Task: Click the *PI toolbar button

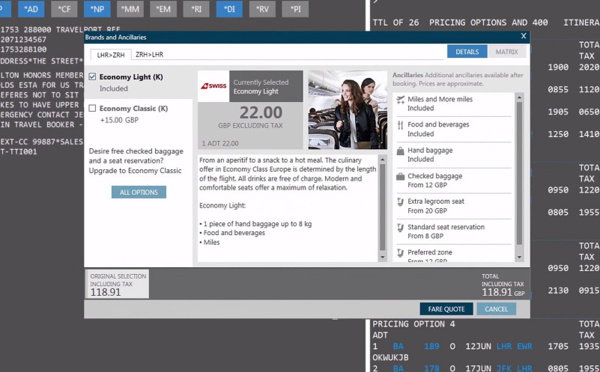Action: pos(295,9)
